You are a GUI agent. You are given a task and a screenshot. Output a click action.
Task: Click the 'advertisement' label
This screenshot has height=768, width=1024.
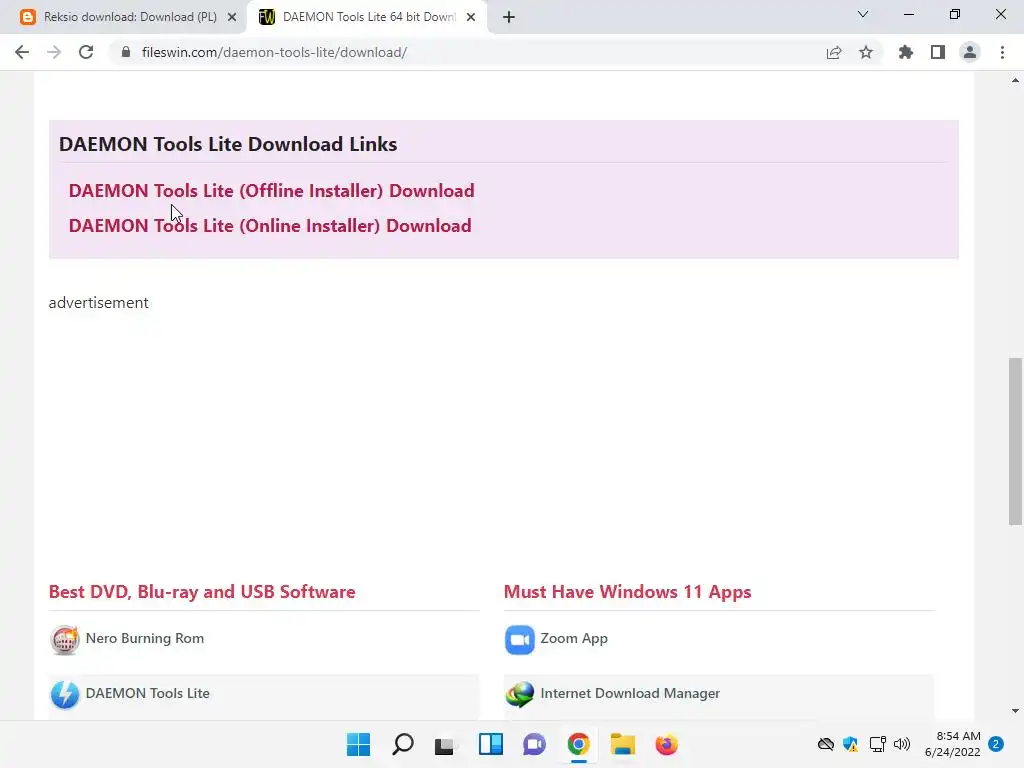click(x=99, y=302)
